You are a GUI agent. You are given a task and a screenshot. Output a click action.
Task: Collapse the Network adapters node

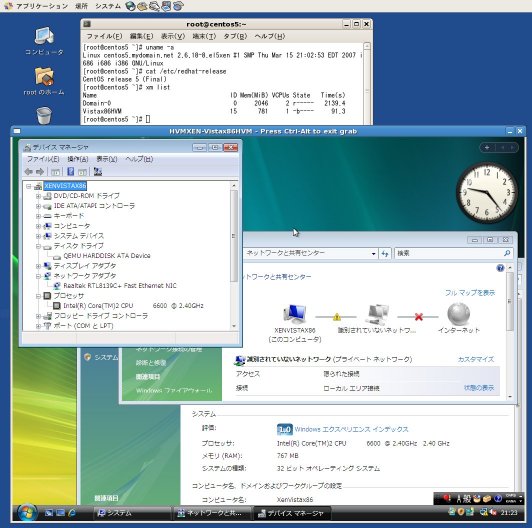pos(38,276)
